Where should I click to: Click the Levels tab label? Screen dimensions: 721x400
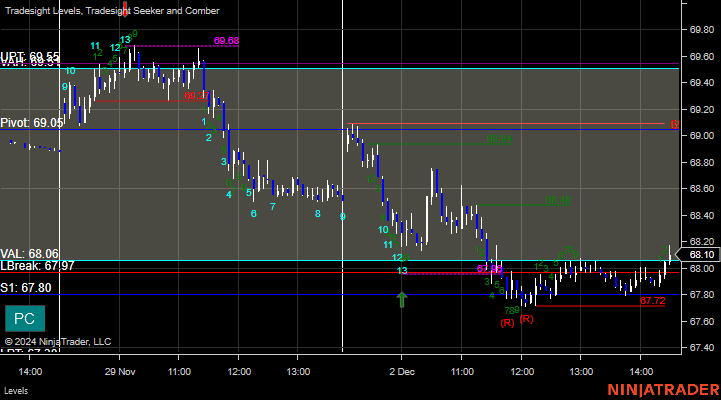(x=16, y=391)
